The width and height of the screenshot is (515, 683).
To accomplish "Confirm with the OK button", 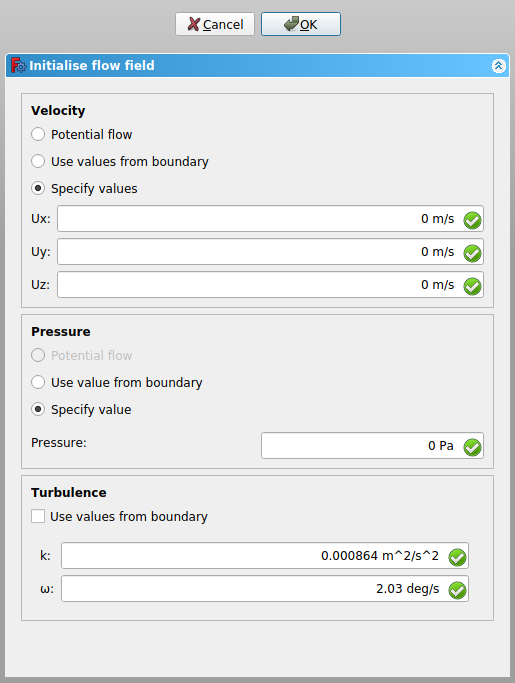I will coord(301,24).
